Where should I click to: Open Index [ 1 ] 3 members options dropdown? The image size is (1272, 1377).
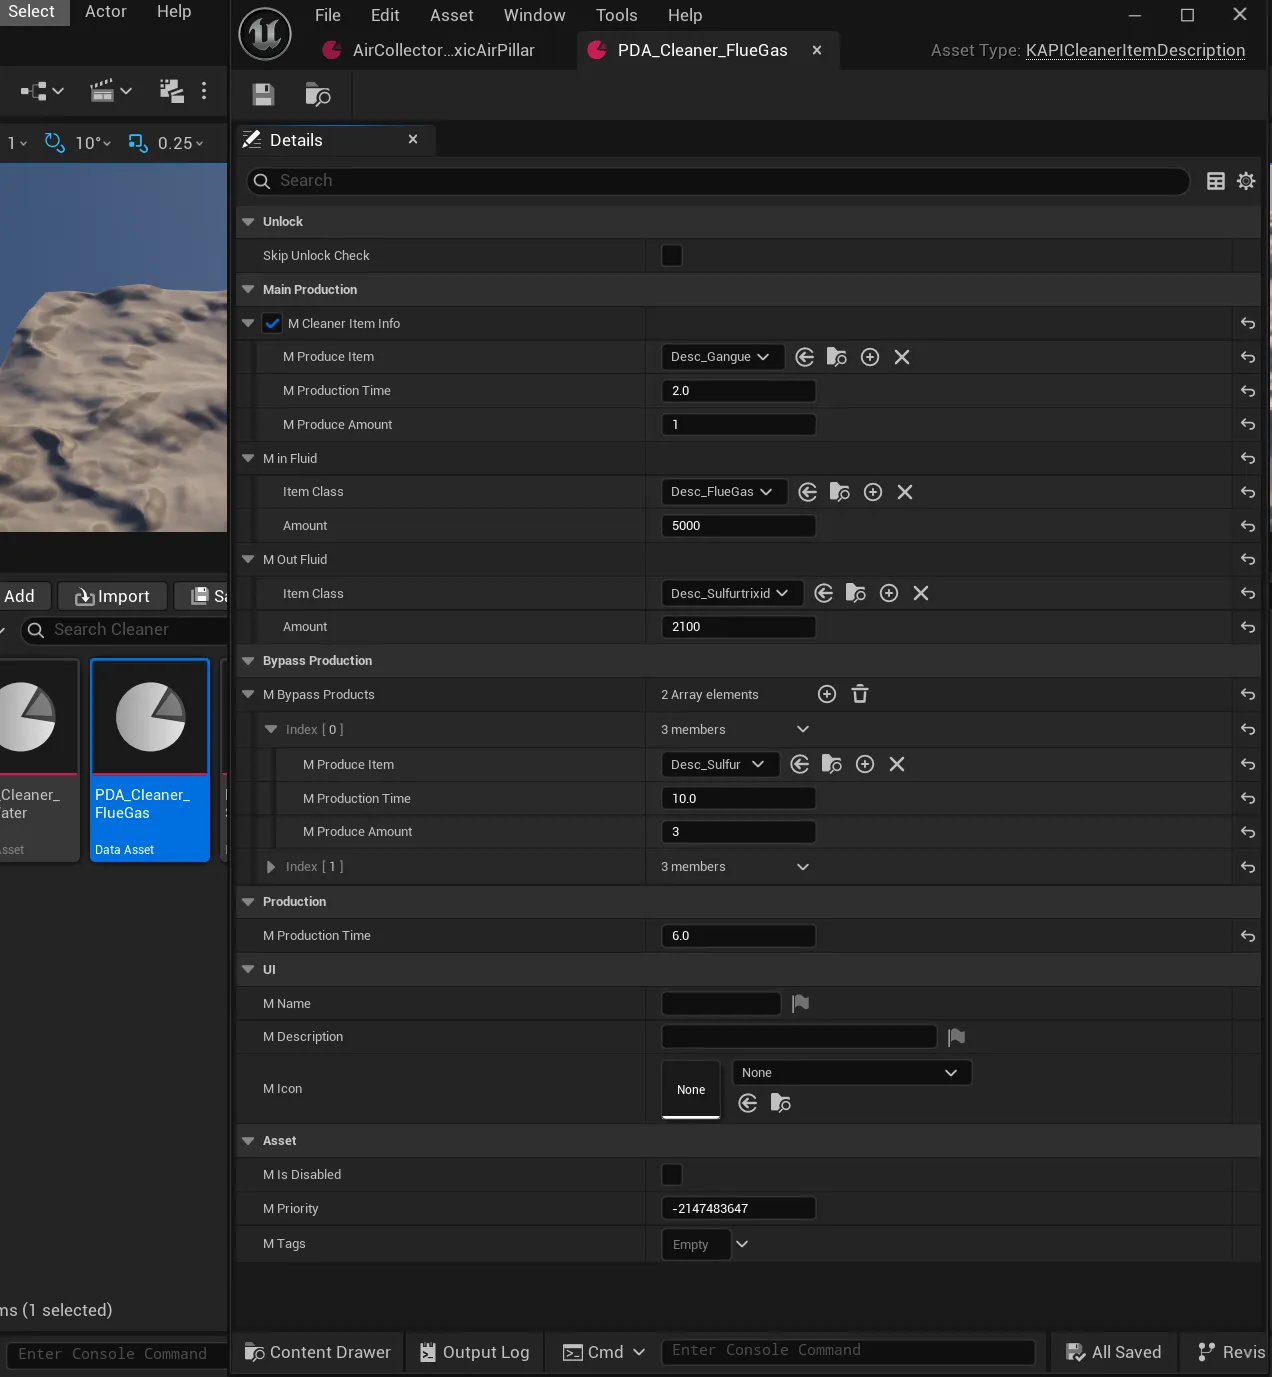pos(803,867)
